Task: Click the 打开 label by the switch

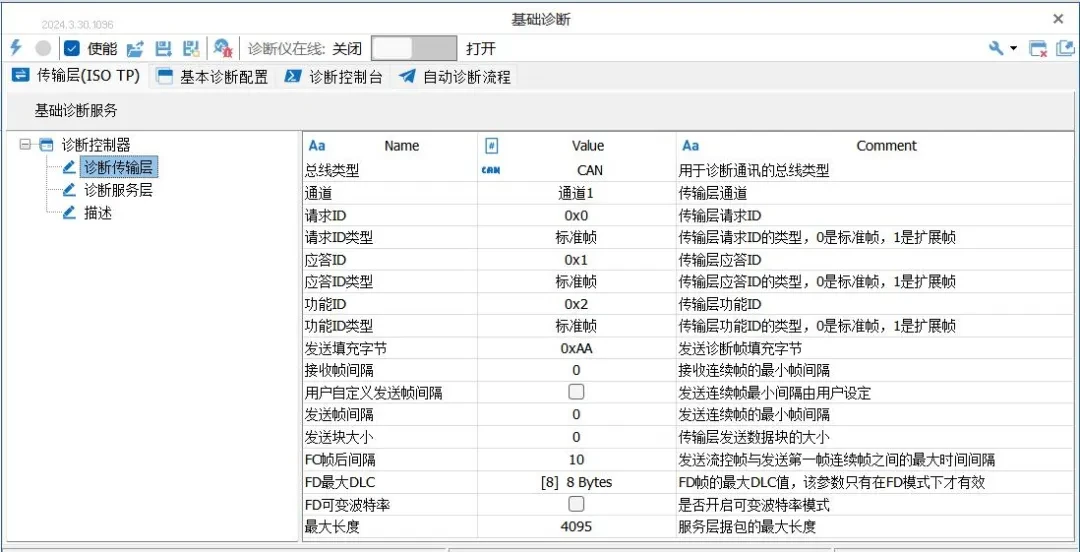Action: 481,49
